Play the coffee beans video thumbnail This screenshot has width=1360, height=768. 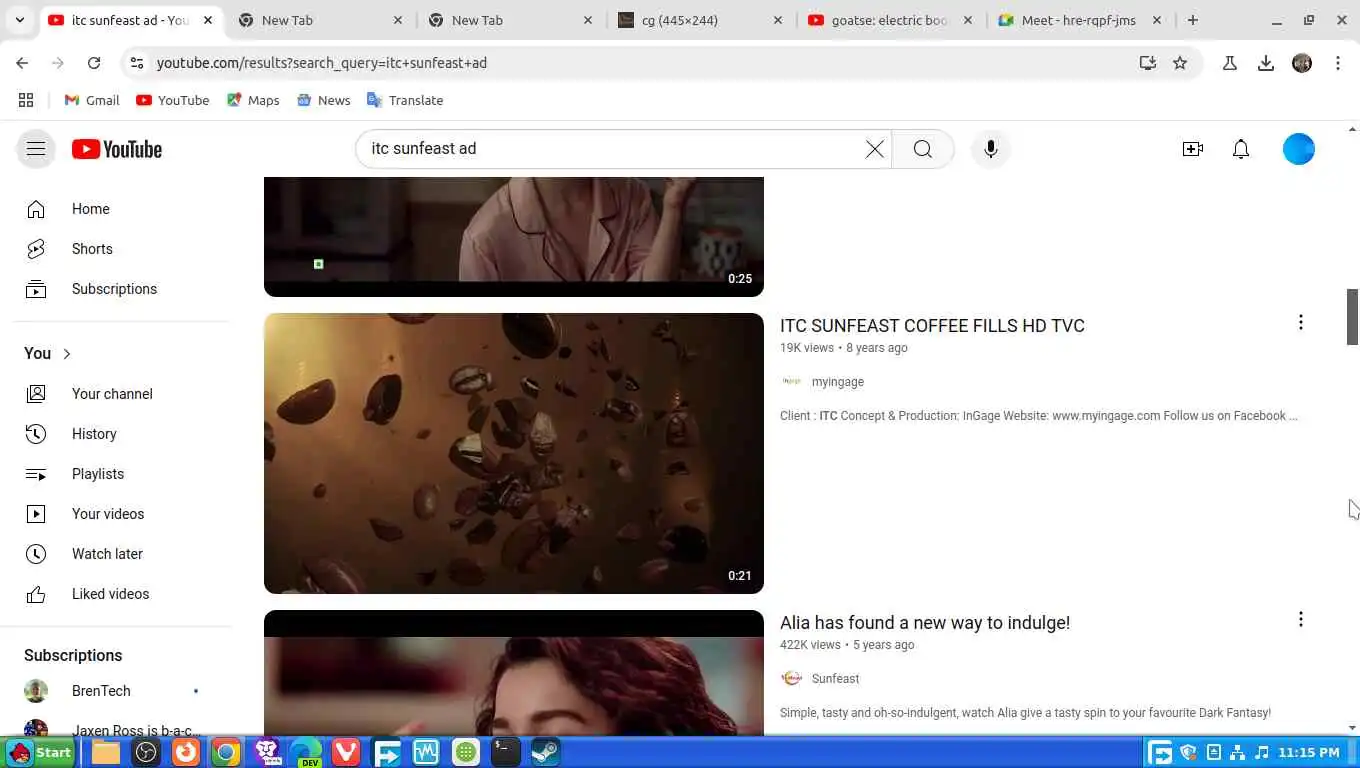[x=514, y=453]
